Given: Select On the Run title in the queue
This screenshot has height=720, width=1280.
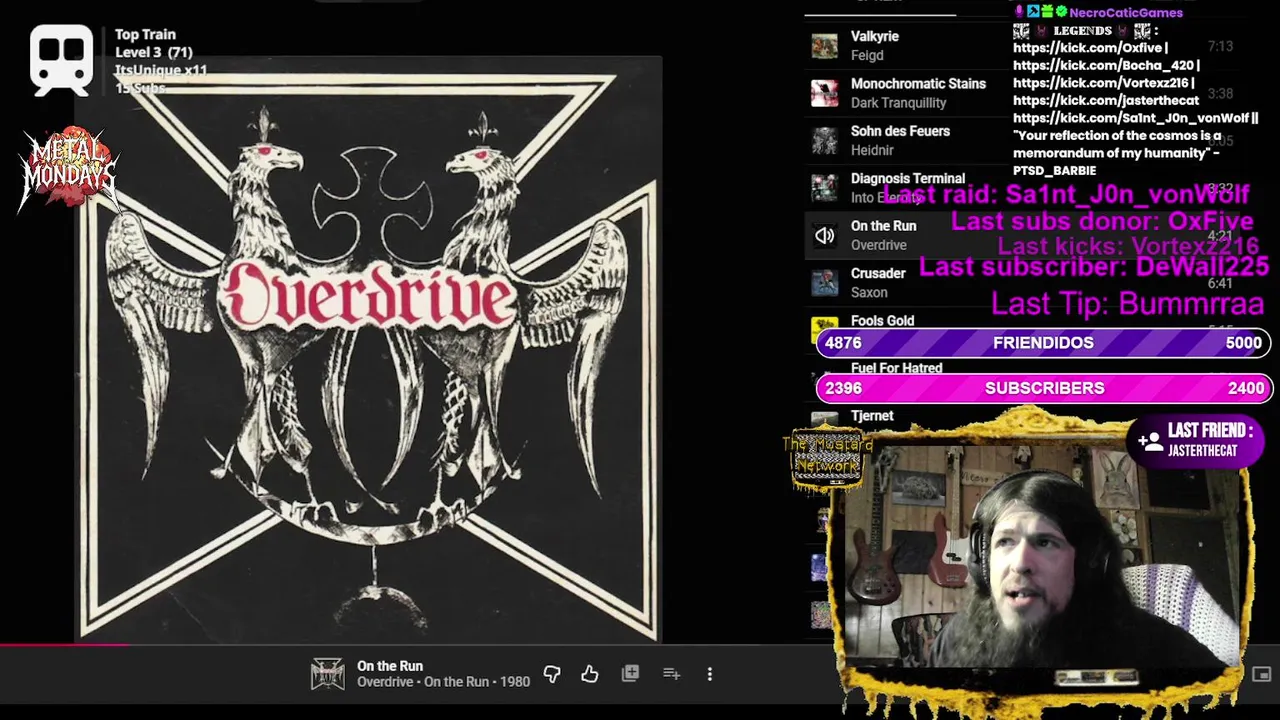Looking at the screenshot, I should point(883,226).
